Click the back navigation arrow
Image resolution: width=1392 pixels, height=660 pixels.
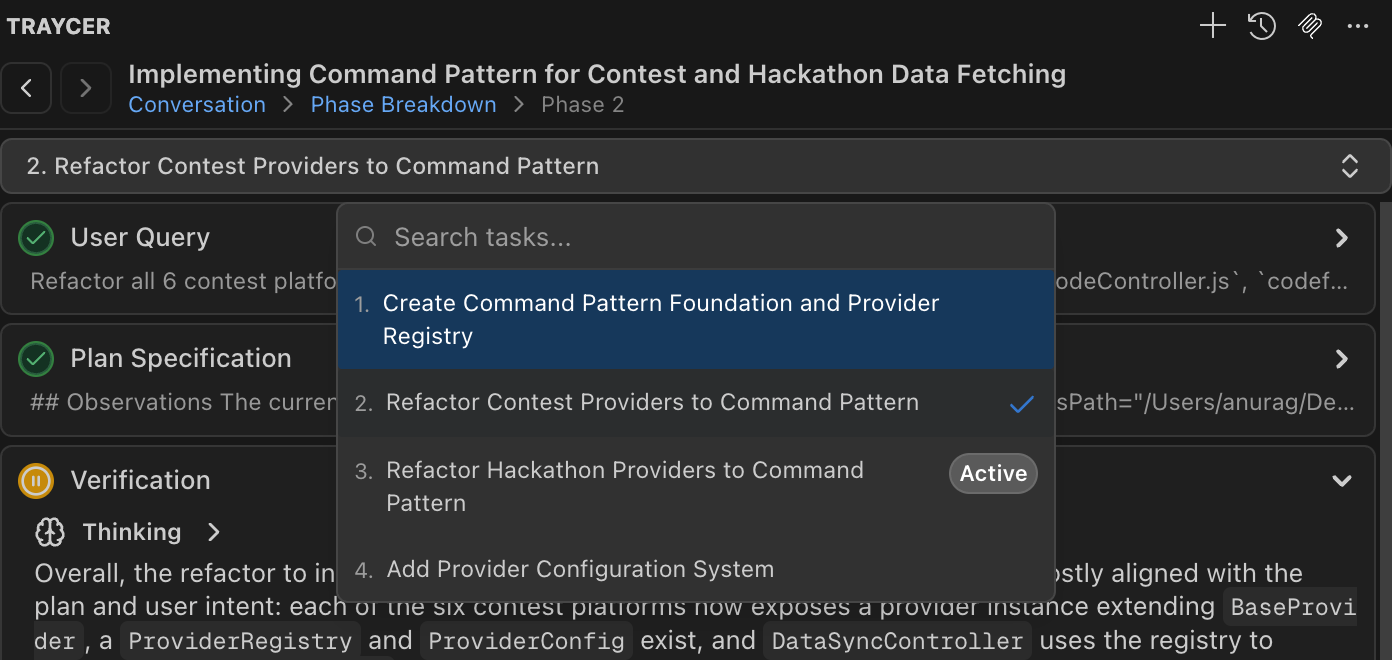pyautogui.click(x=27, y=88)
